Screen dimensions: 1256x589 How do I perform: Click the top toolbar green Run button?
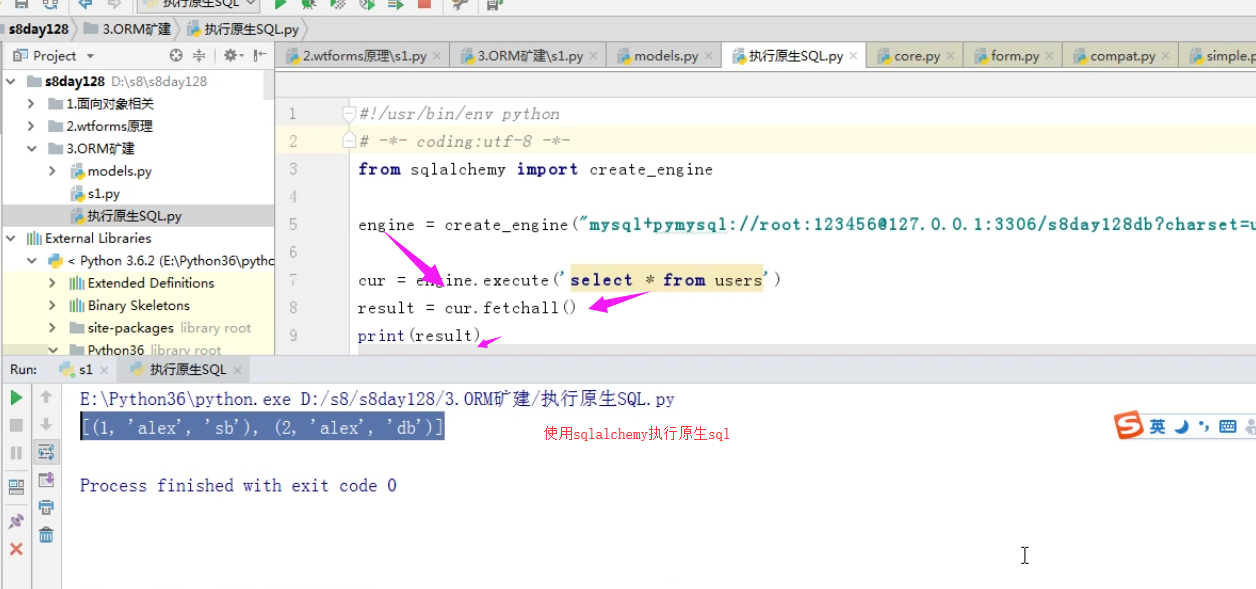point(282,4)
